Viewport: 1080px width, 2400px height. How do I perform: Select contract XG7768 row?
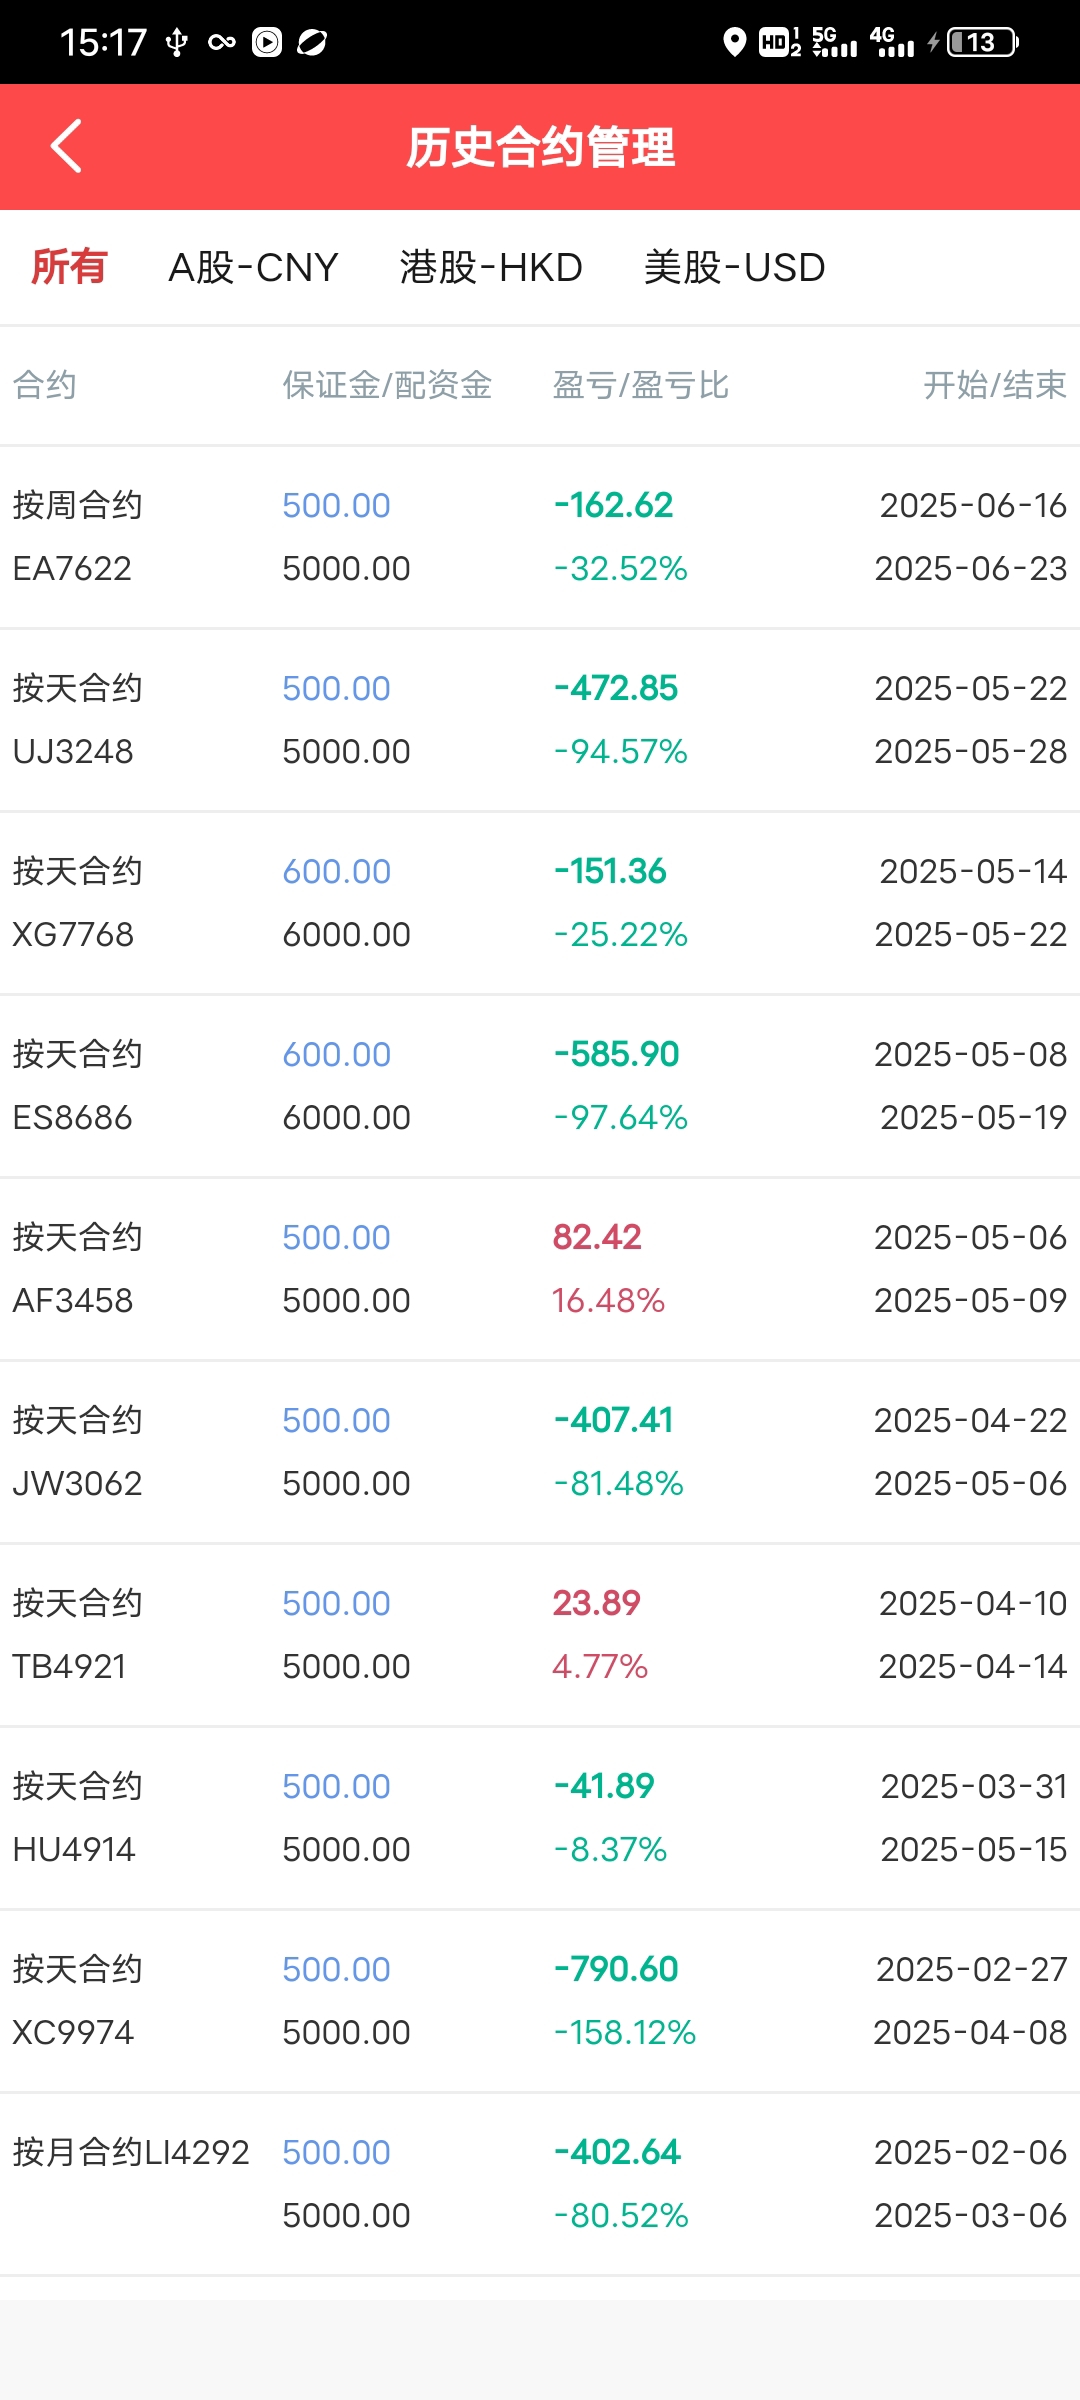click(540, 903)
